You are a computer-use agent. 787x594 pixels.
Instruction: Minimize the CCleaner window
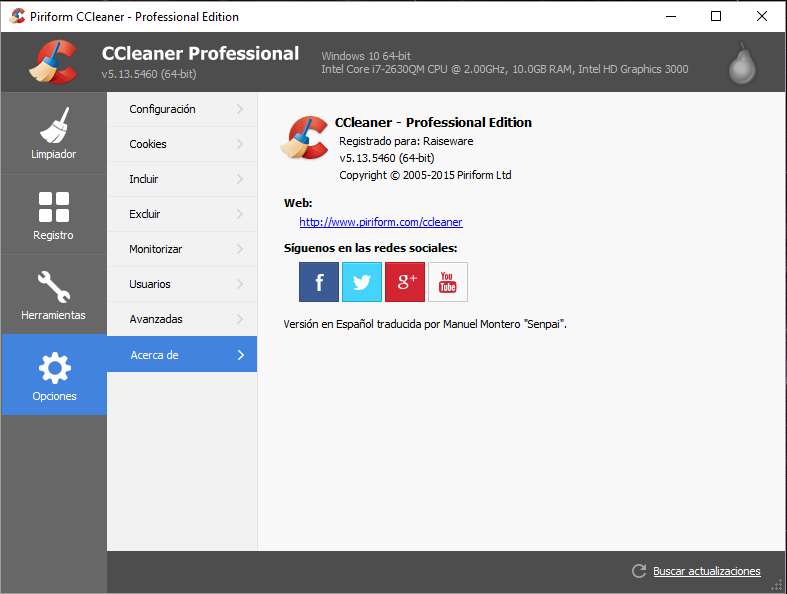(x=671, y=16)
